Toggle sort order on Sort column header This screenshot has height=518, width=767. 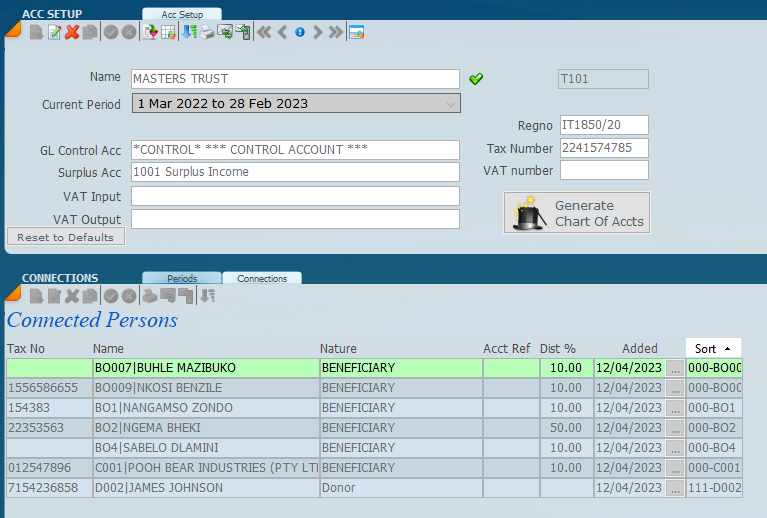[713, 348]
